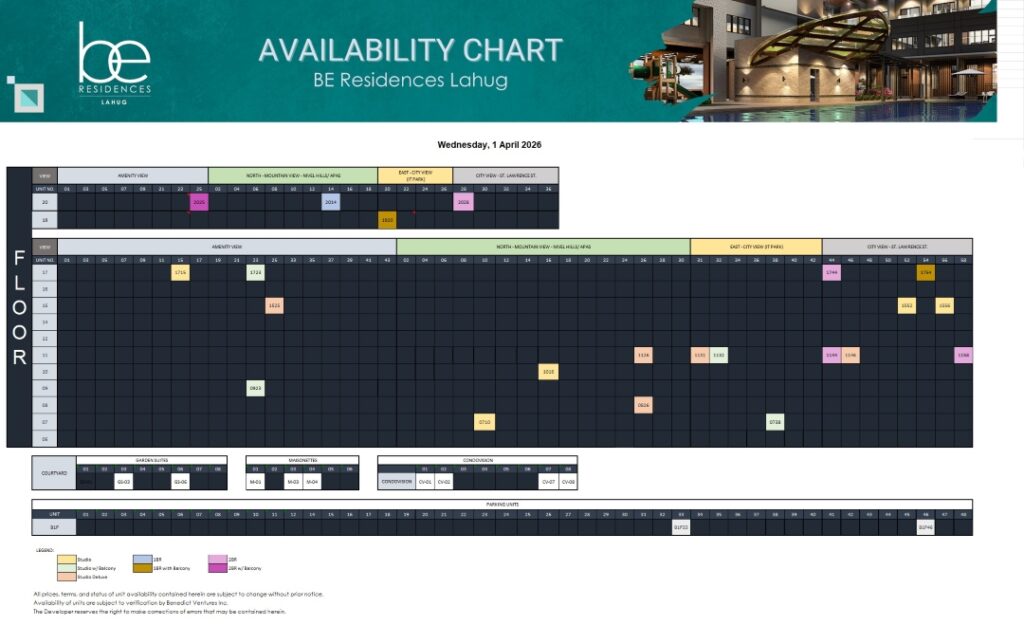Image resolution: width=1024 pixels, height=625 pixels.
Task: Click maisonette unit M-01
Action: click(x=255, y=481)
